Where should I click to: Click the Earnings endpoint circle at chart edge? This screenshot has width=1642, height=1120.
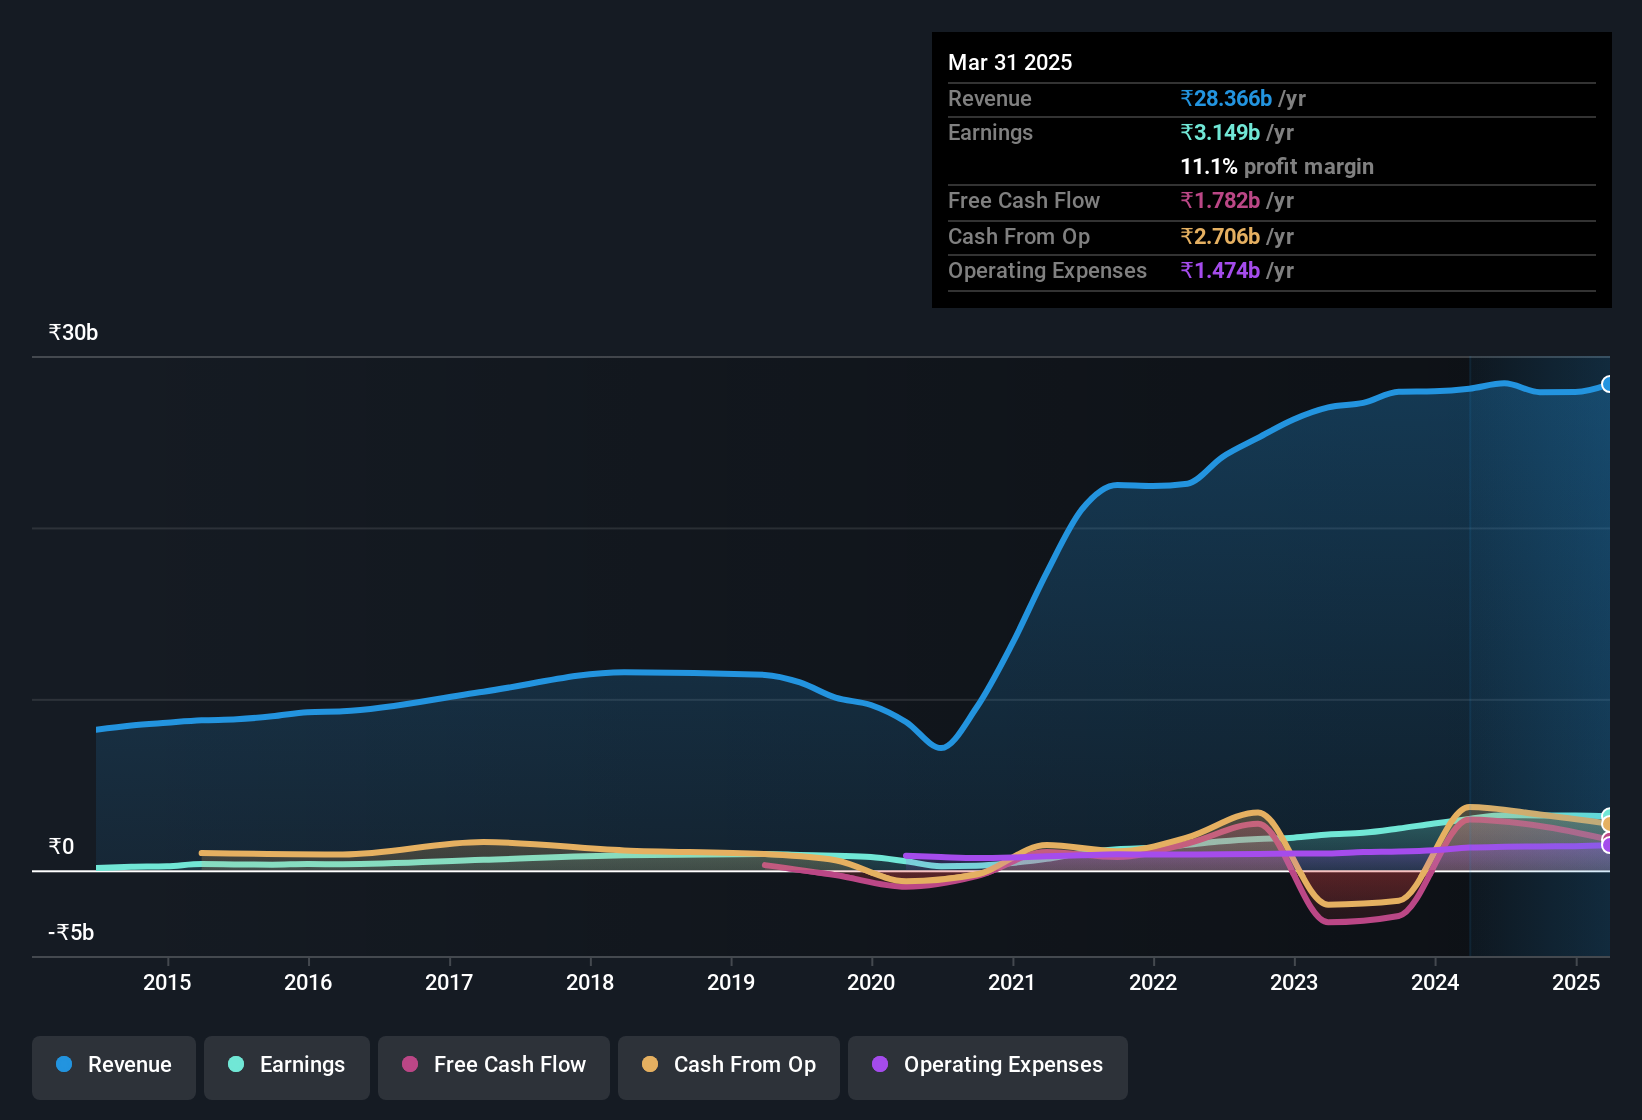(x=1606, y=815)
